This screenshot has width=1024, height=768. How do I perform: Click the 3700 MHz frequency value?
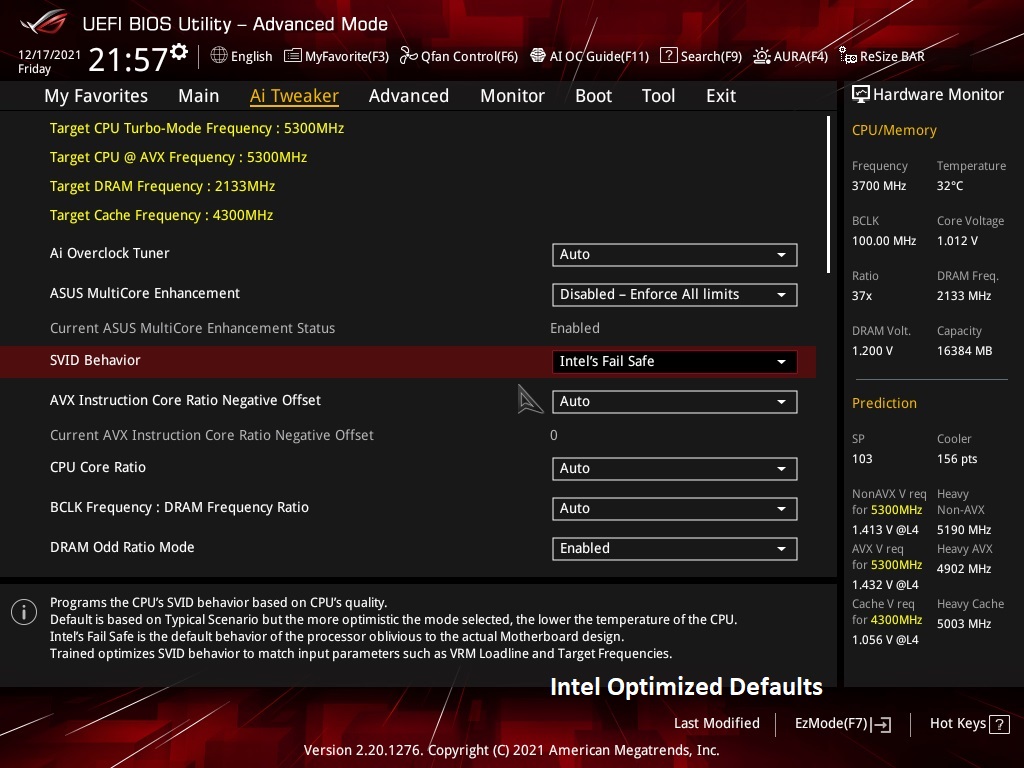click(879, 186)
